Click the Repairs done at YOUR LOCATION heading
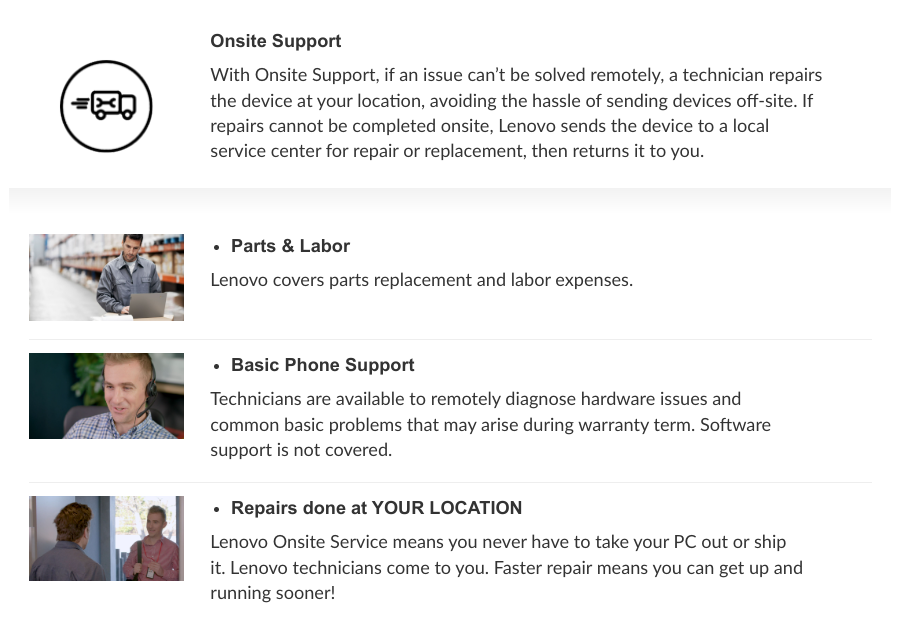 point(376,508)
